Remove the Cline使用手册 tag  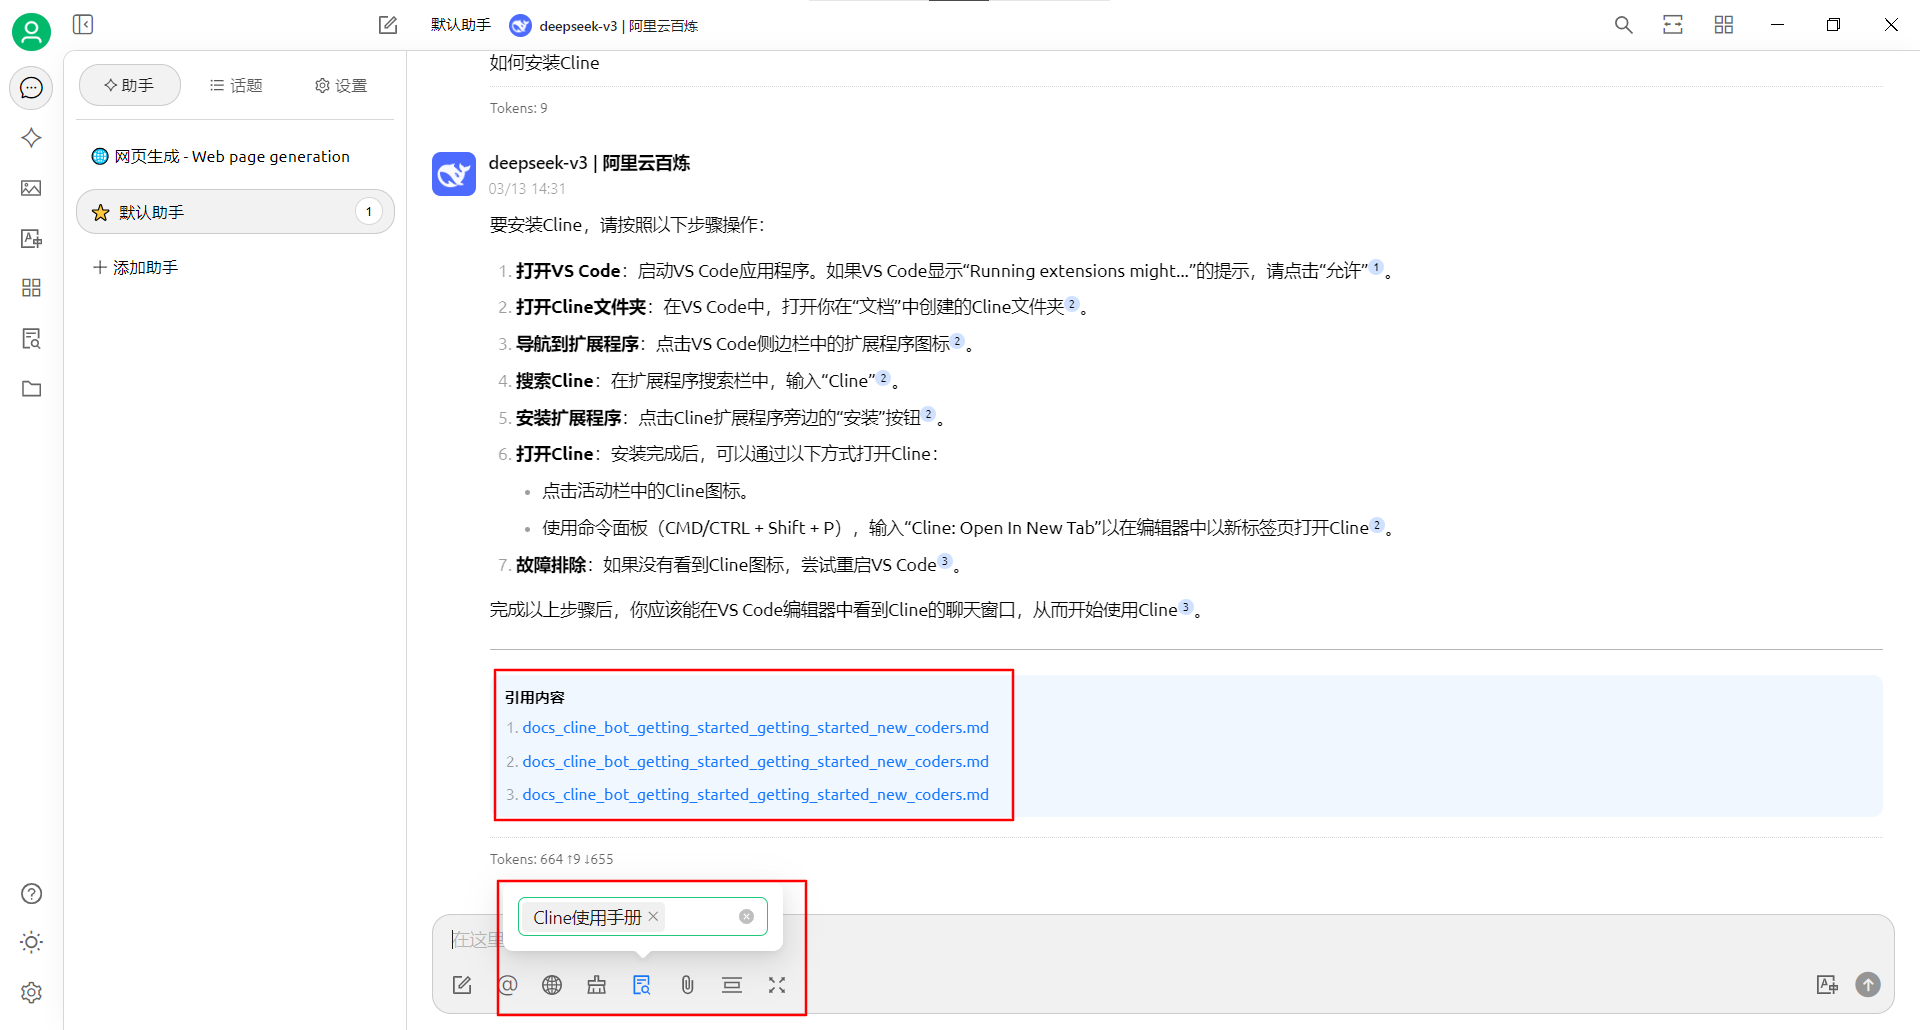tap(653, 916)
